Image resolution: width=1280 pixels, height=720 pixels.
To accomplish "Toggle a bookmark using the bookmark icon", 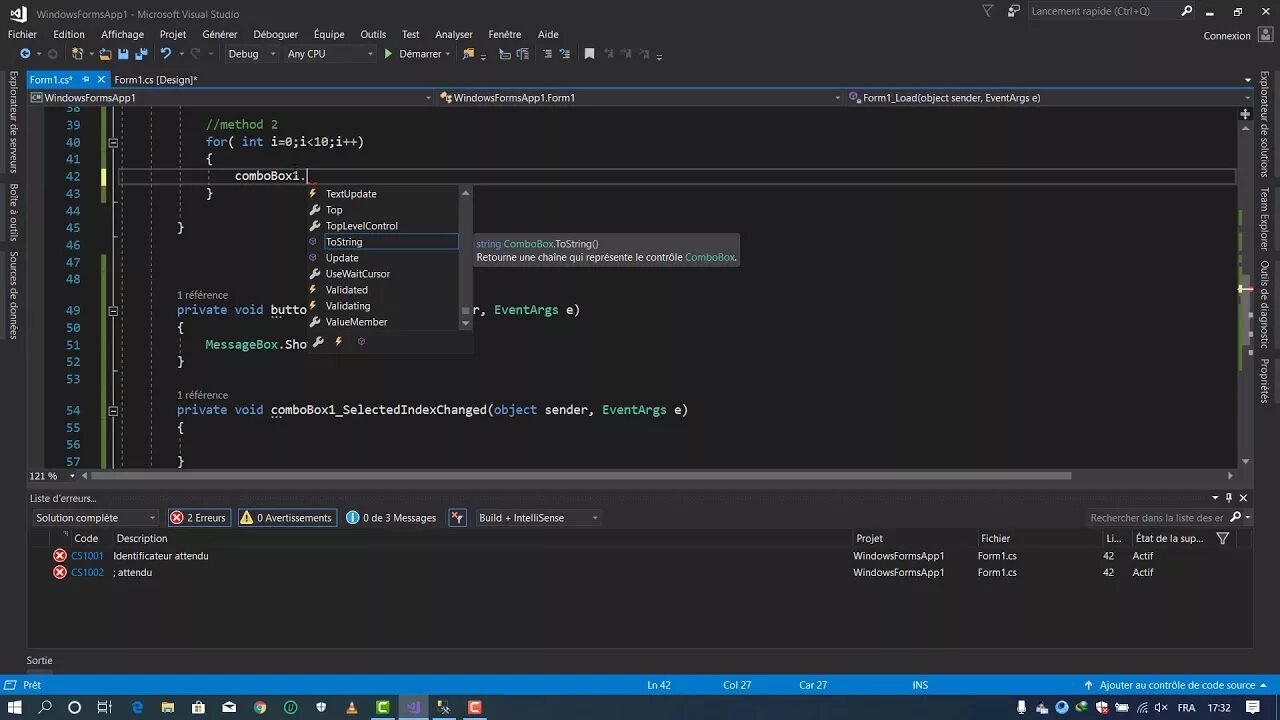I will pos(588,54).
